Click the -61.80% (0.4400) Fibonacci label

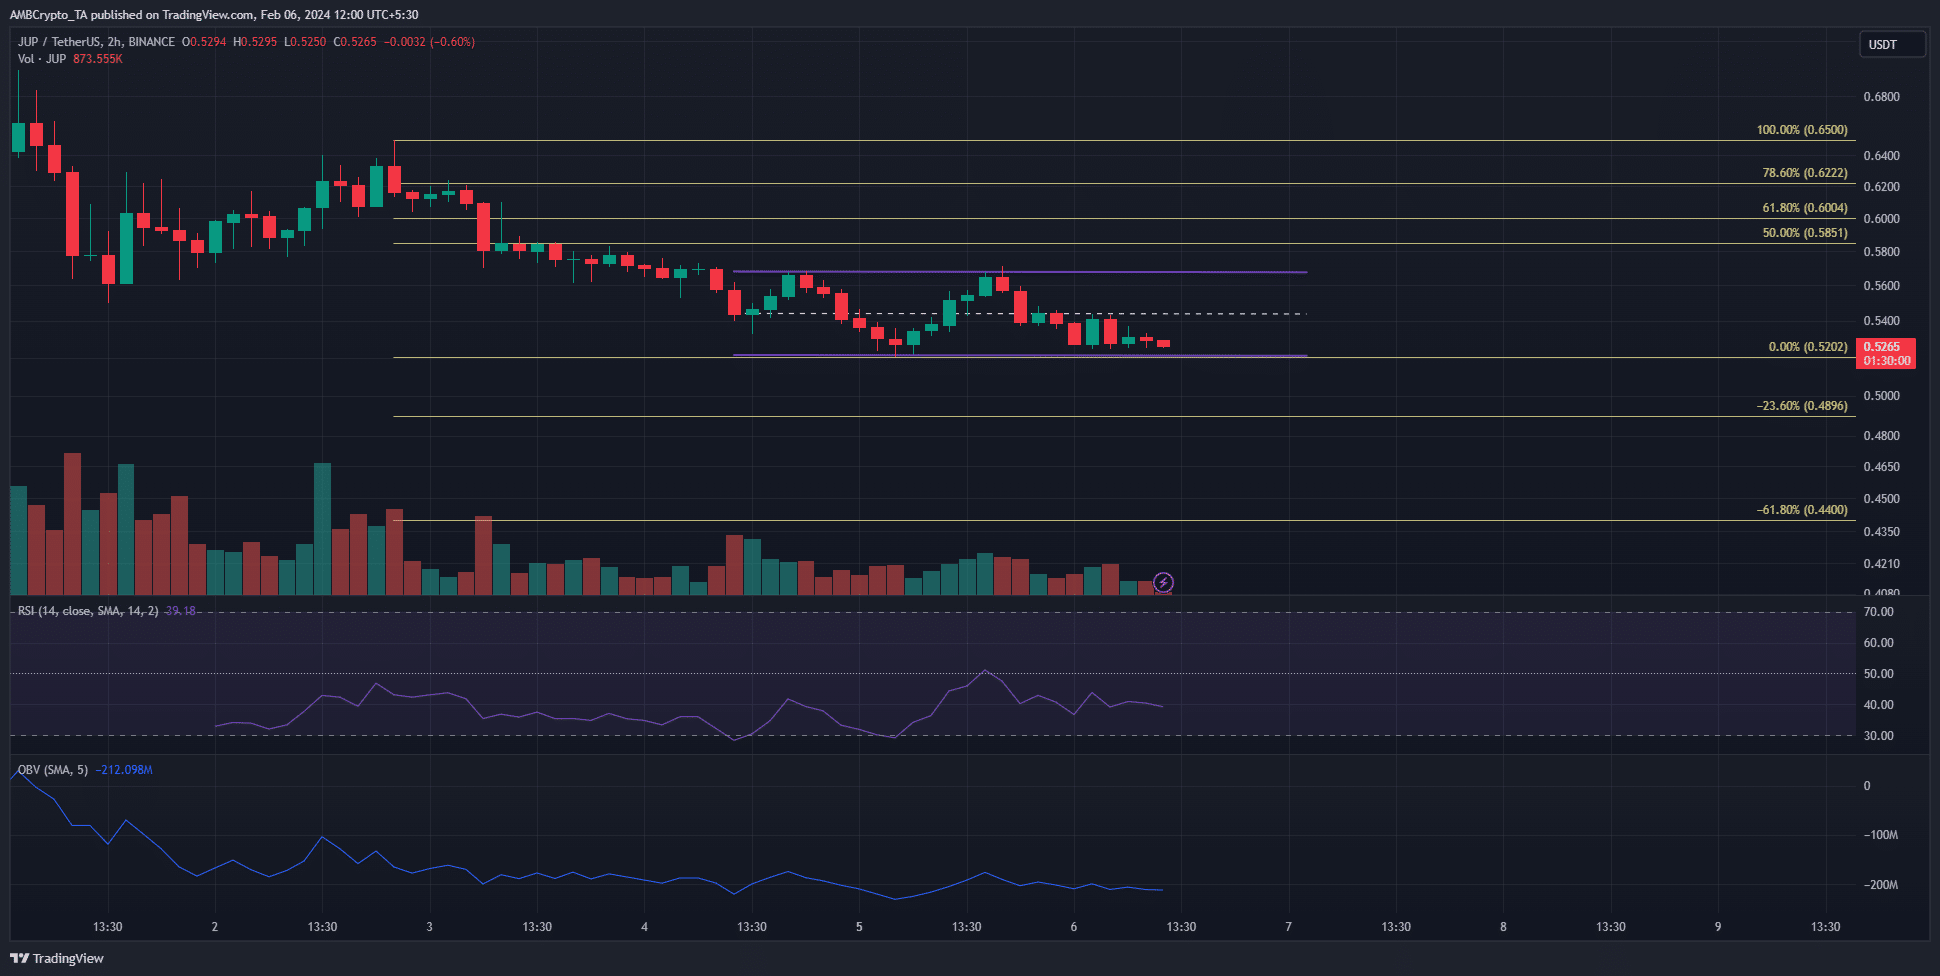(1802, 510)
